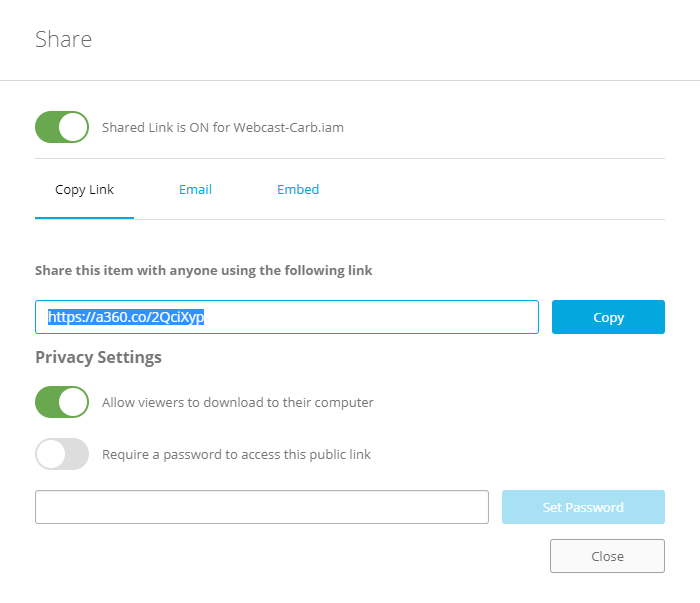Enable the require password toggle

[x=62, y=454]
